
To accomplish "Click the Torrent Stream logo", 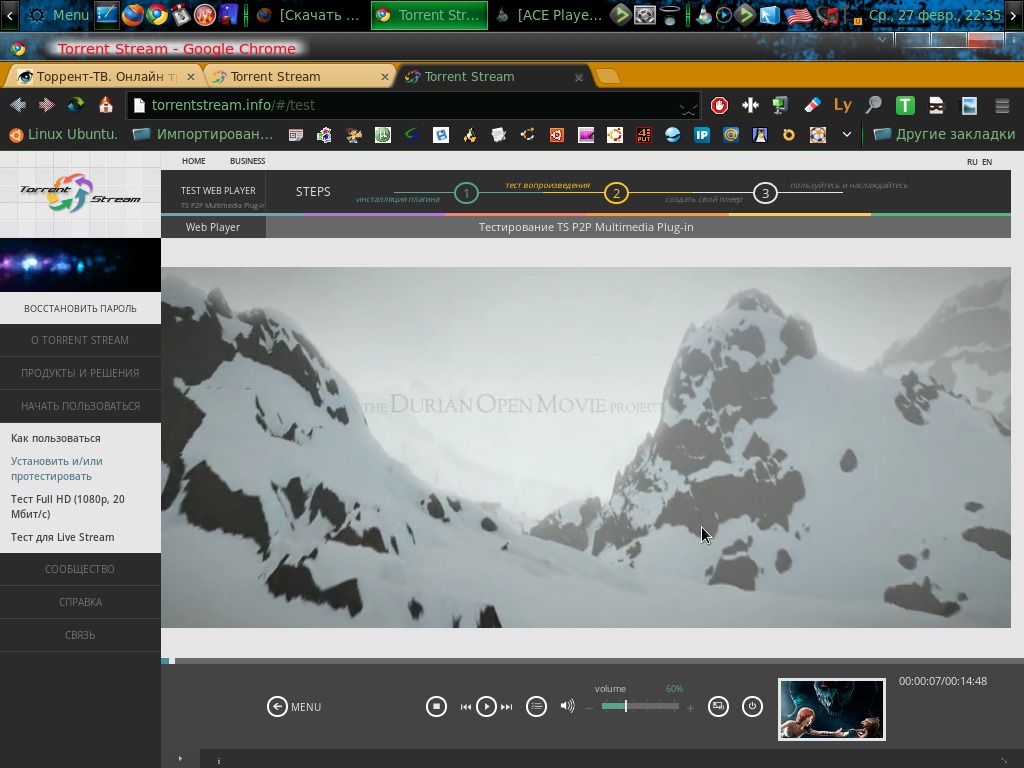I will point(80,193).
